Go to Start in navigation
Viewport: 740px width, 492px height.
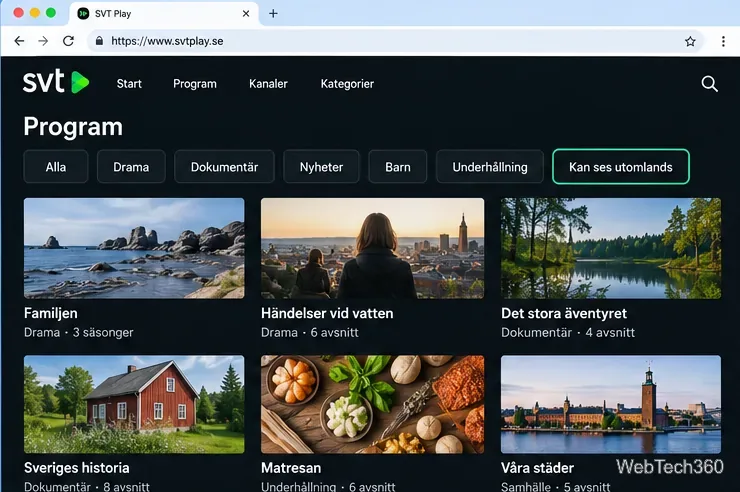[129, 83]
